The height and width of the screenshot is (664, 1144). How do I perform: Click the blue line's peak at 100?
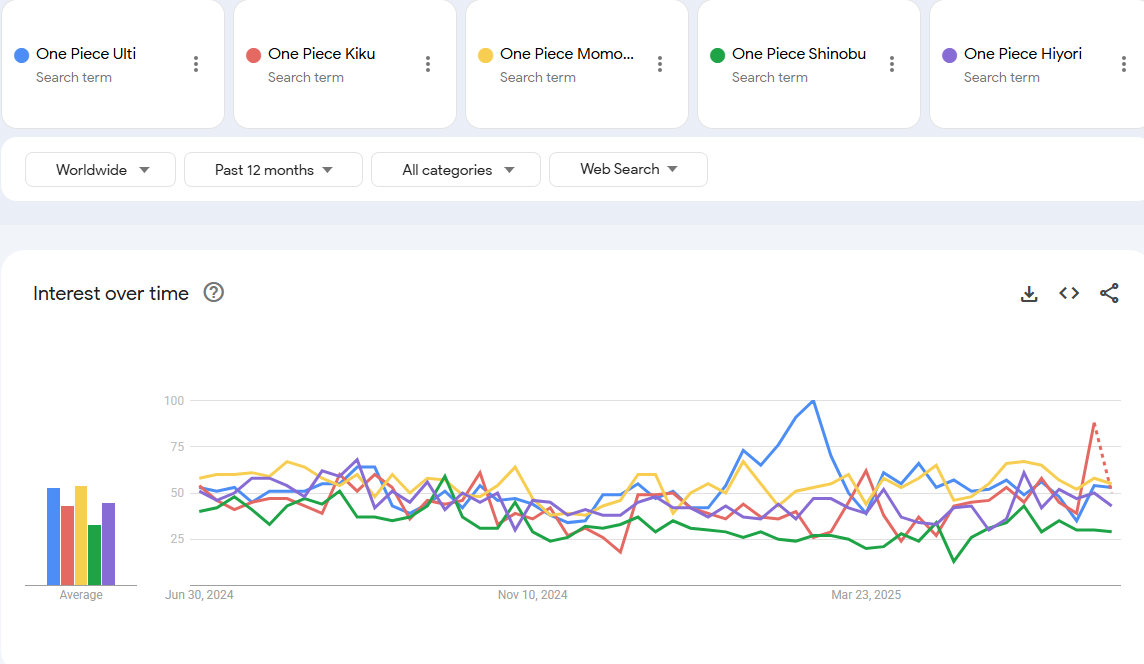pos(813,401)
